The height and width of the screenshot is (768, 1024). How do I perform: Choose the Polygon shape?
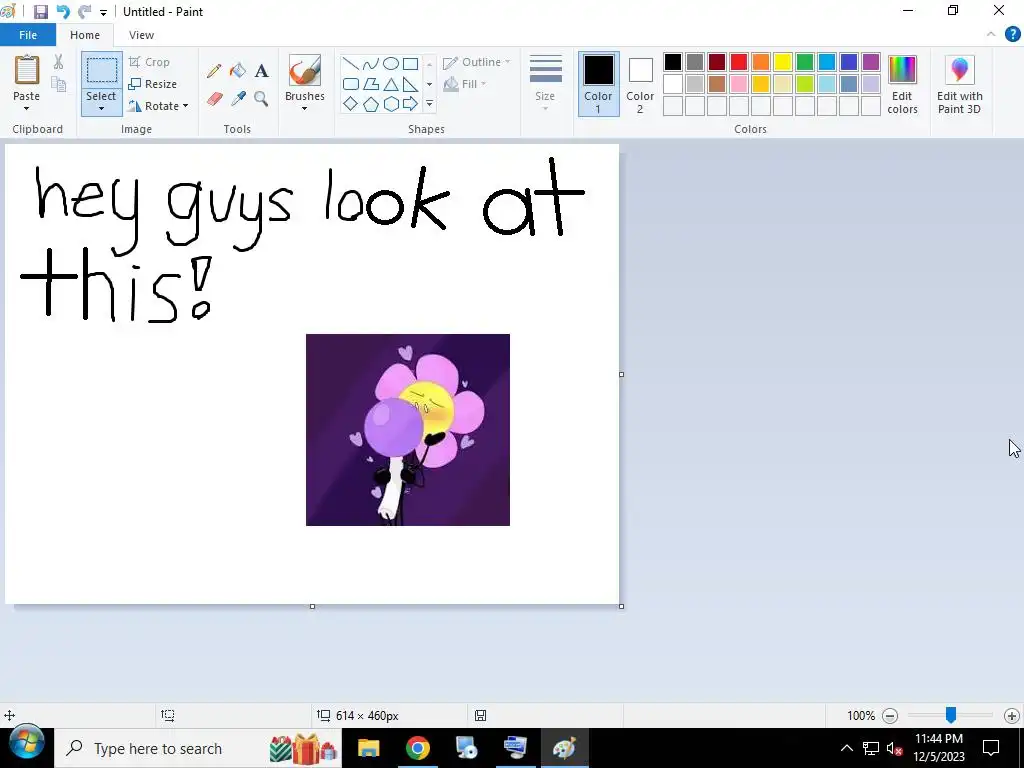[x=371, y=84]
